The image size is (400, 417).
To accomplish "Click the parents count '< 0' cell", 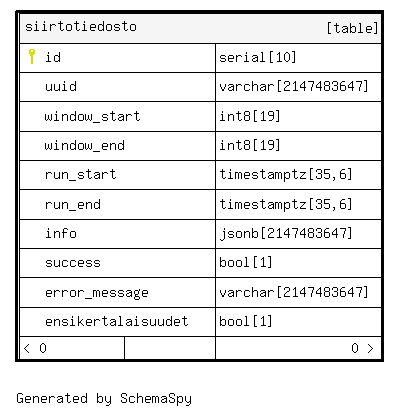I will pos(72,348).
